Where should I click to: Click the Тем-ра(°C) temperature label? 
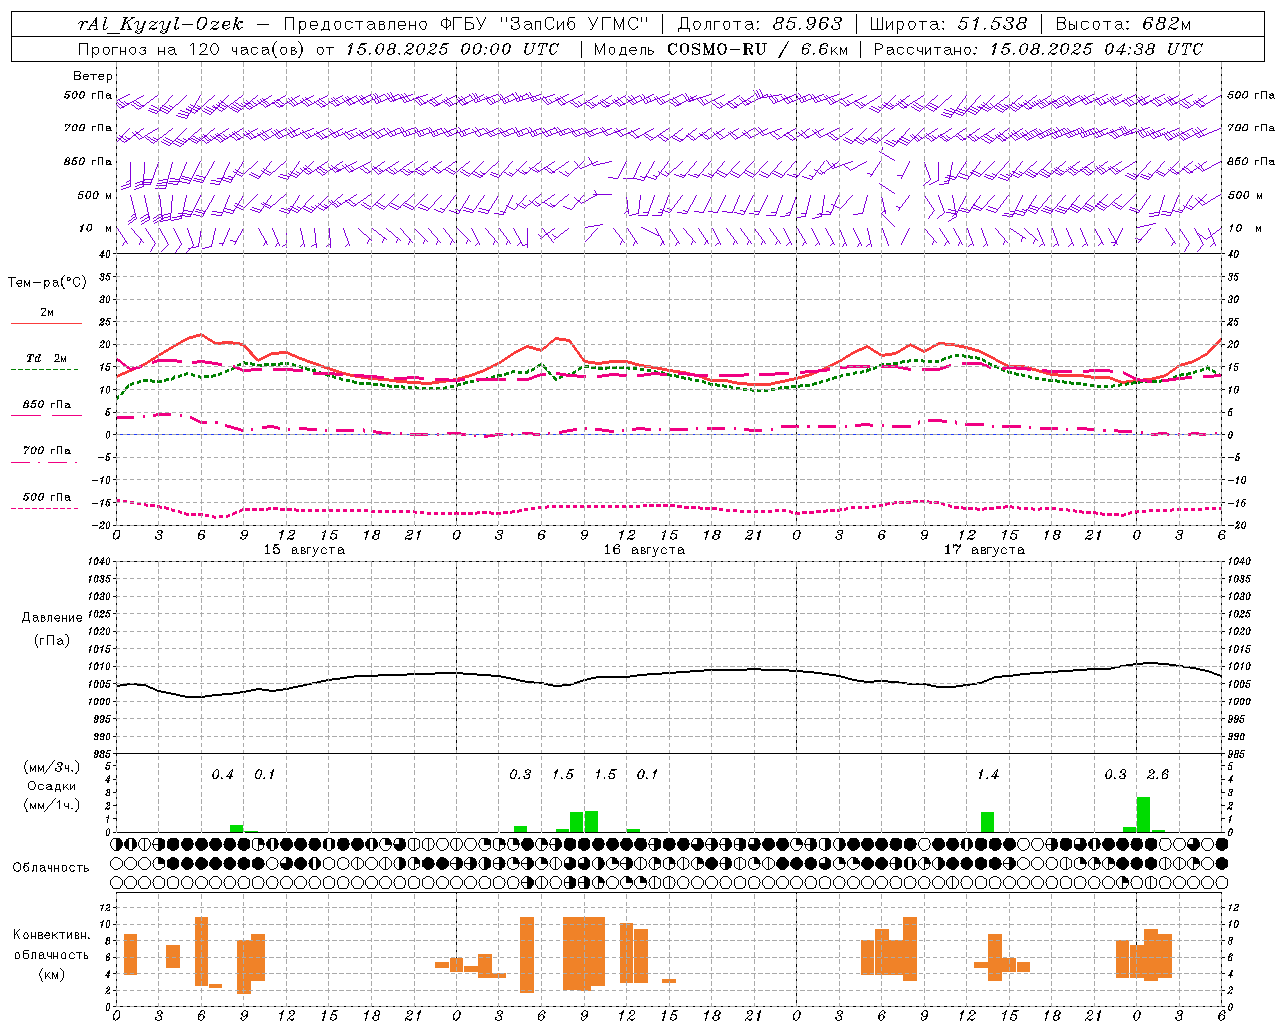(47, 283)
